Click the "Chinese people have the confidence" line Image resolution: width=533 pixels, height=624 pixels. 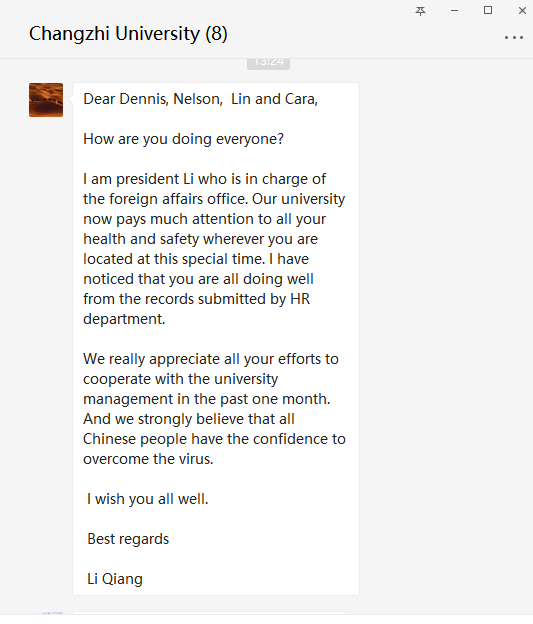point(215,439)
